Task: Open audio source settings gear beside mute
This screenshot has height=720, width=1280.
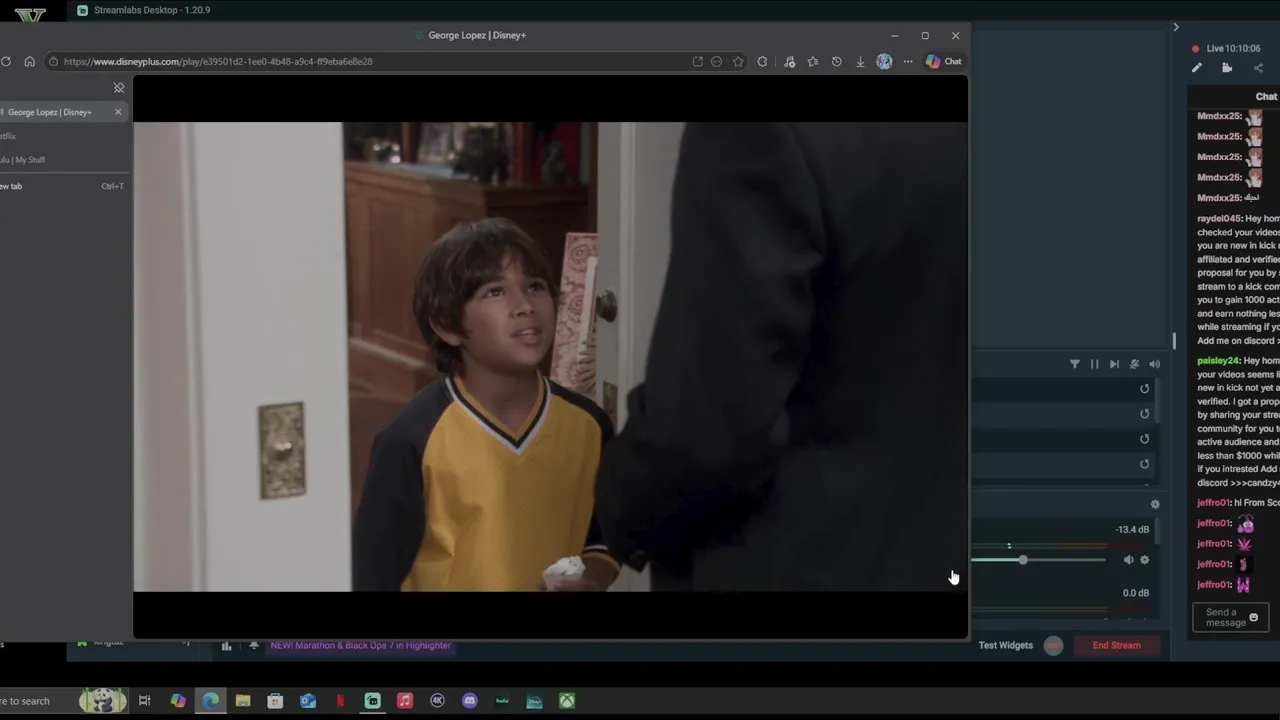Action: 1145,560
